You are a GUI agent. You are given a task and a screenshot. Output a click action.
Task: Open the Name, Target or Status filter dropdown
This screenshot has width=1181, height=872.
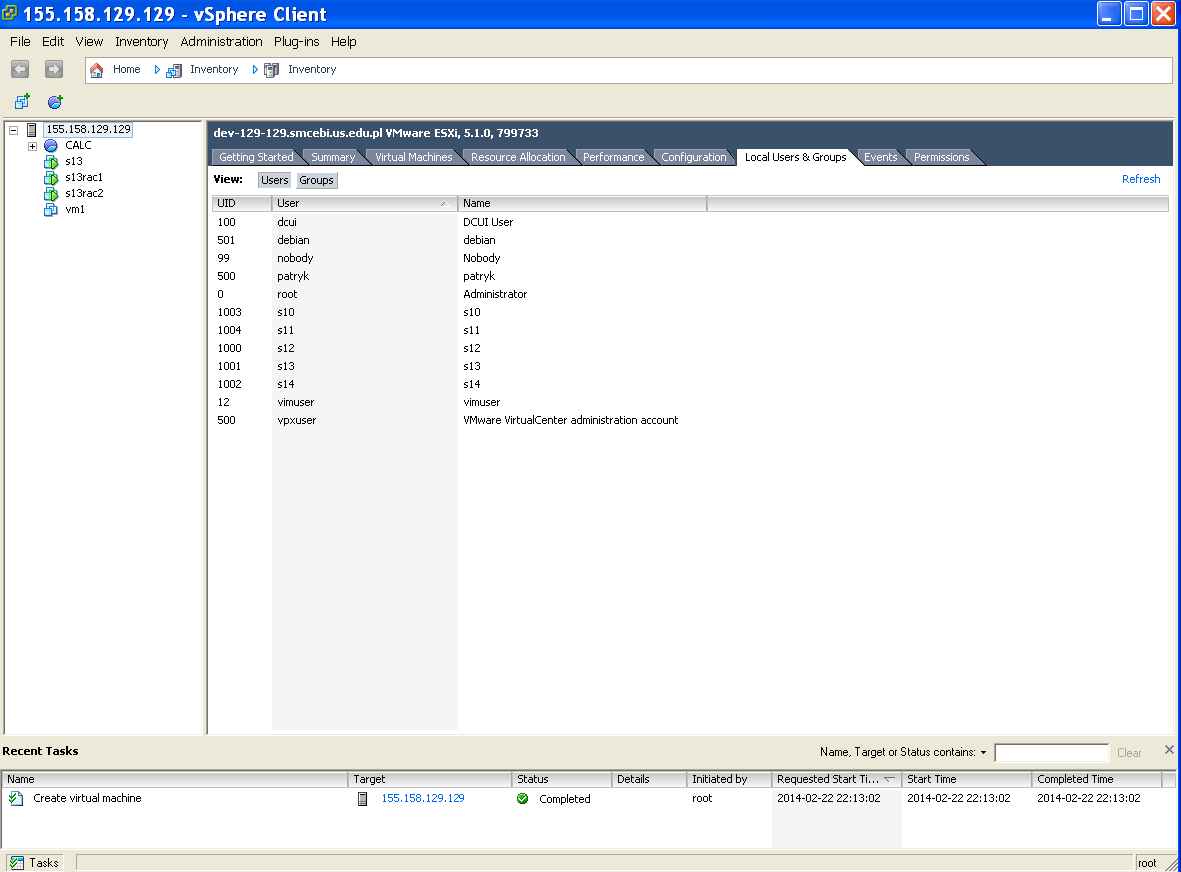click(x=983, y=752)
